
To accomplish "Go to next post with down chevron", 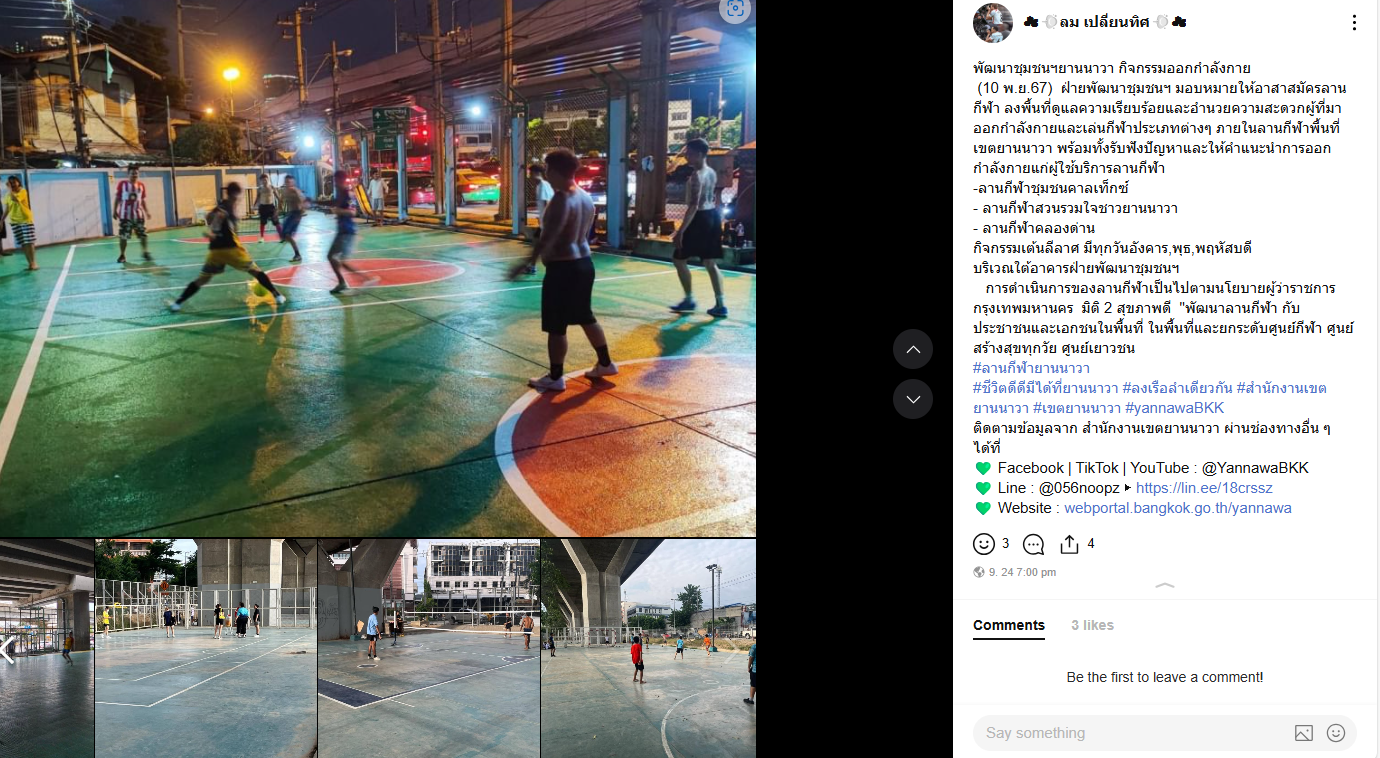I will point(913,399).
